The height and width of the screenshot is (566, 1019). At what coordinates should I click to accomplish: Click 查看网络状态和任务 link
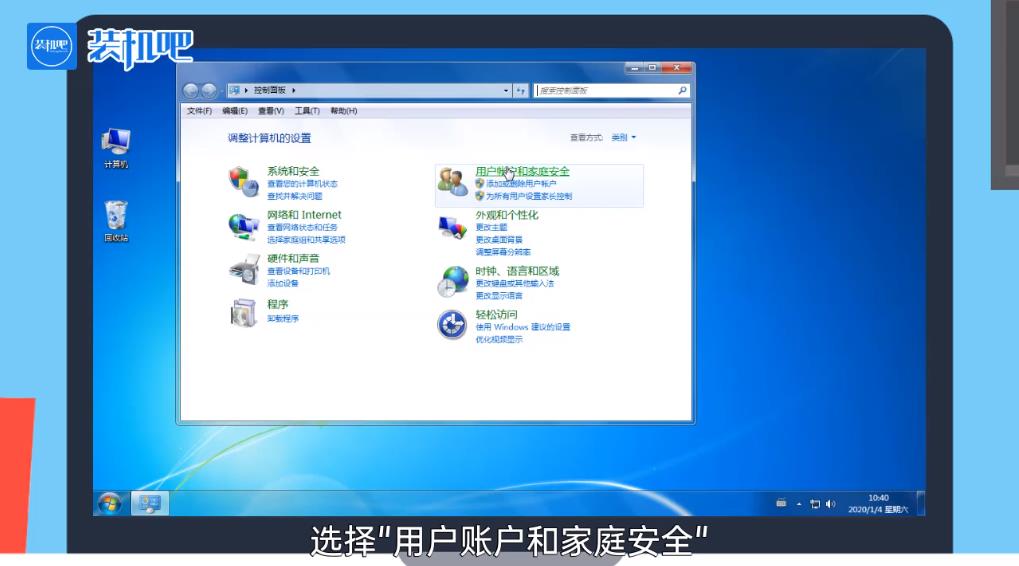click(302, 227)
